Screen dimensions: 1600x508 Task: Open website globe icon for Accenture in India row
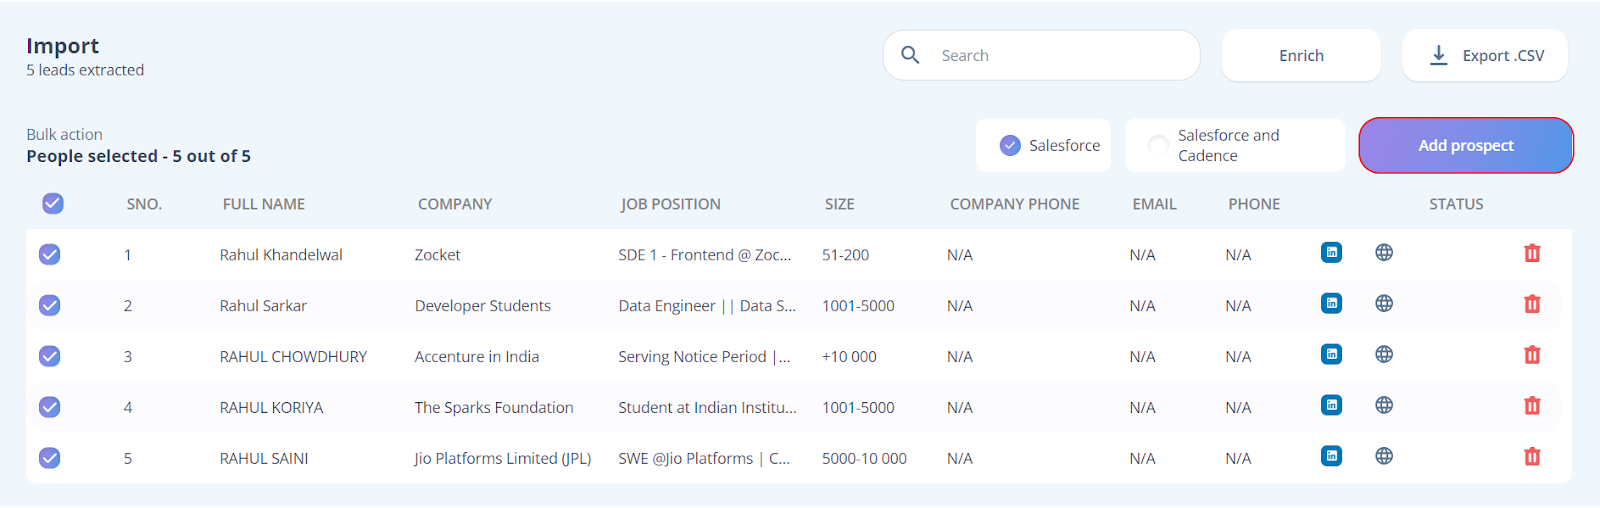point(1384,354)
